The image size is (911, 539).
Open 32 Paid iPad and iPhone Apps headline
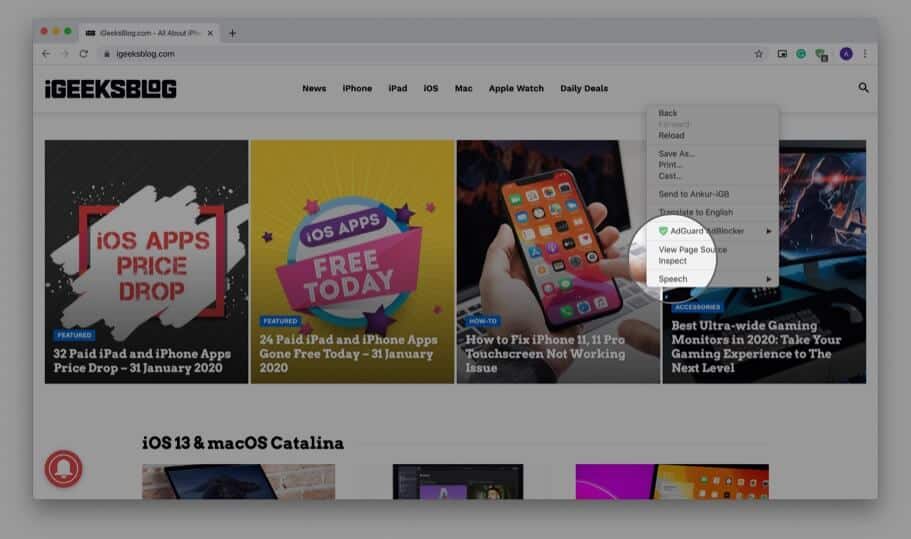coord(142,361)
